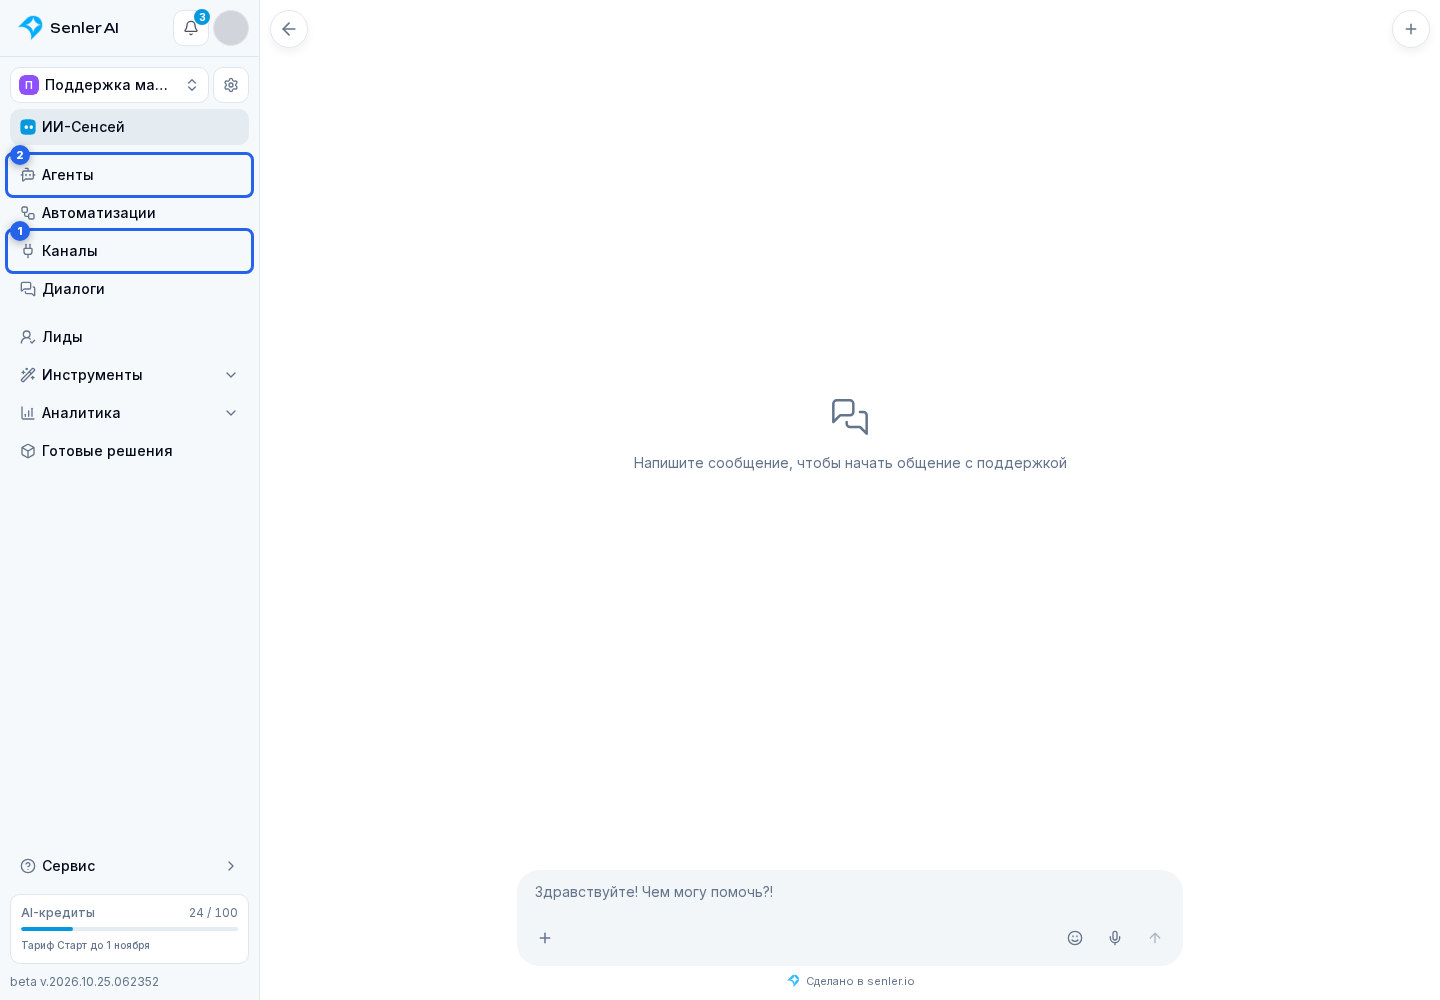Click the ИИ-Сенсей robot icon
1440x1000 pixels.
click(x=28, y=127)
